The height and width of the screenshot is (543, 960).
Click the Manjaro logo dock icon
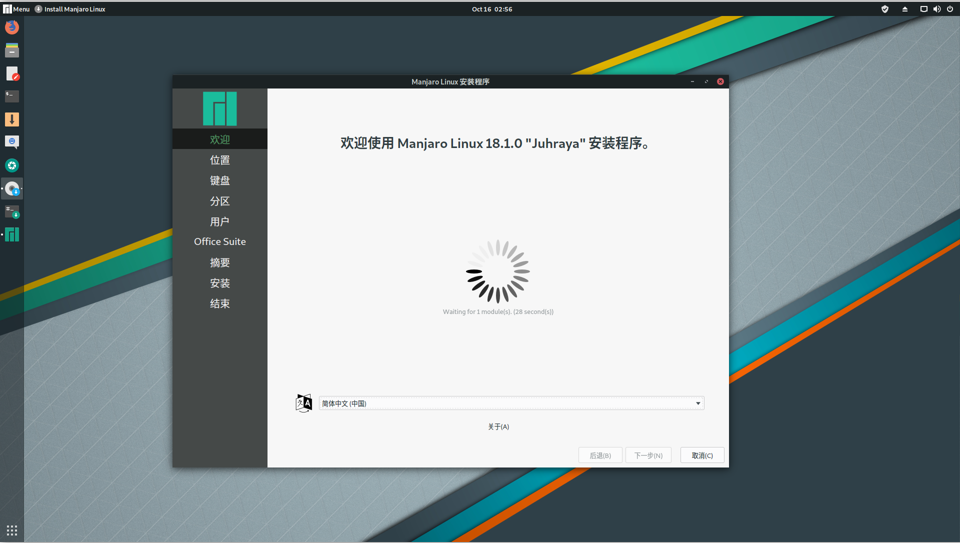tap(12, 234)
